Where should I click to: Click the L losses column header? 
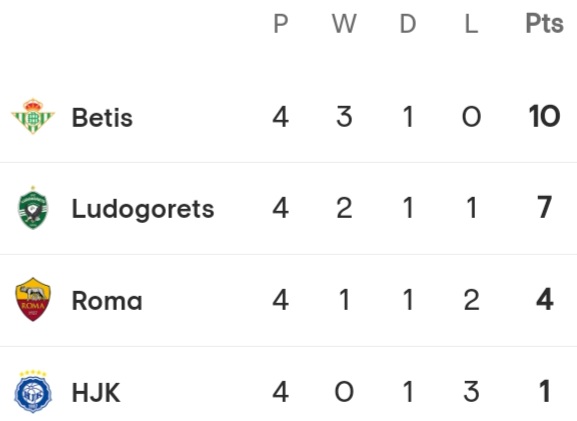click(x=471, y=24)
